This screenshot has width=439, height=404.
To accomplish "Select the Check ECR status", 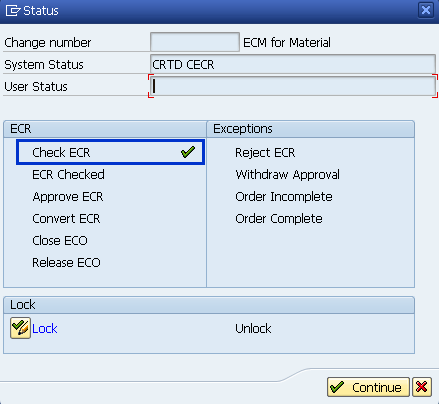I will pyautogui.click(x=61, y=153).
